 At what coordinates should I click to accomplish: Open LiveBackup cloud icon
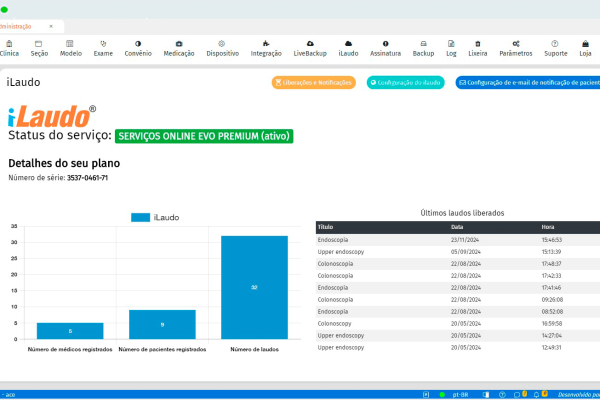tap(310, 44)
